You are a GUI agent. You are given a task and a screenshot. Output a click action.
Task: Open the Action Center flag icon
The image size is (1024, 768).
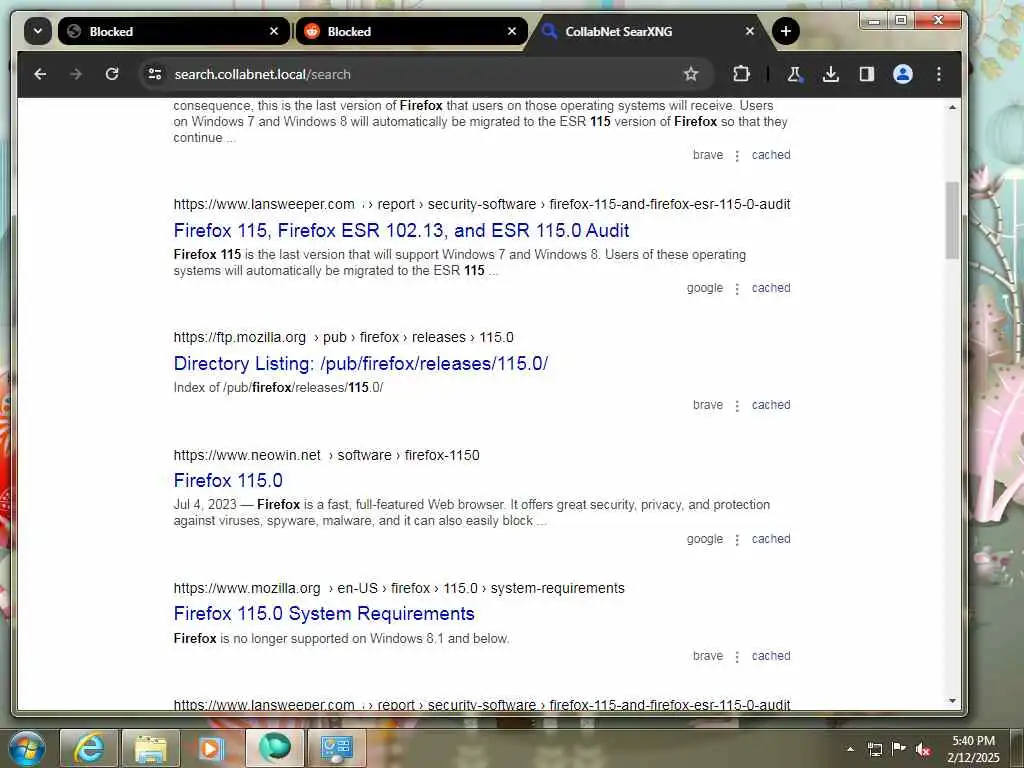[x=899, y=749]
